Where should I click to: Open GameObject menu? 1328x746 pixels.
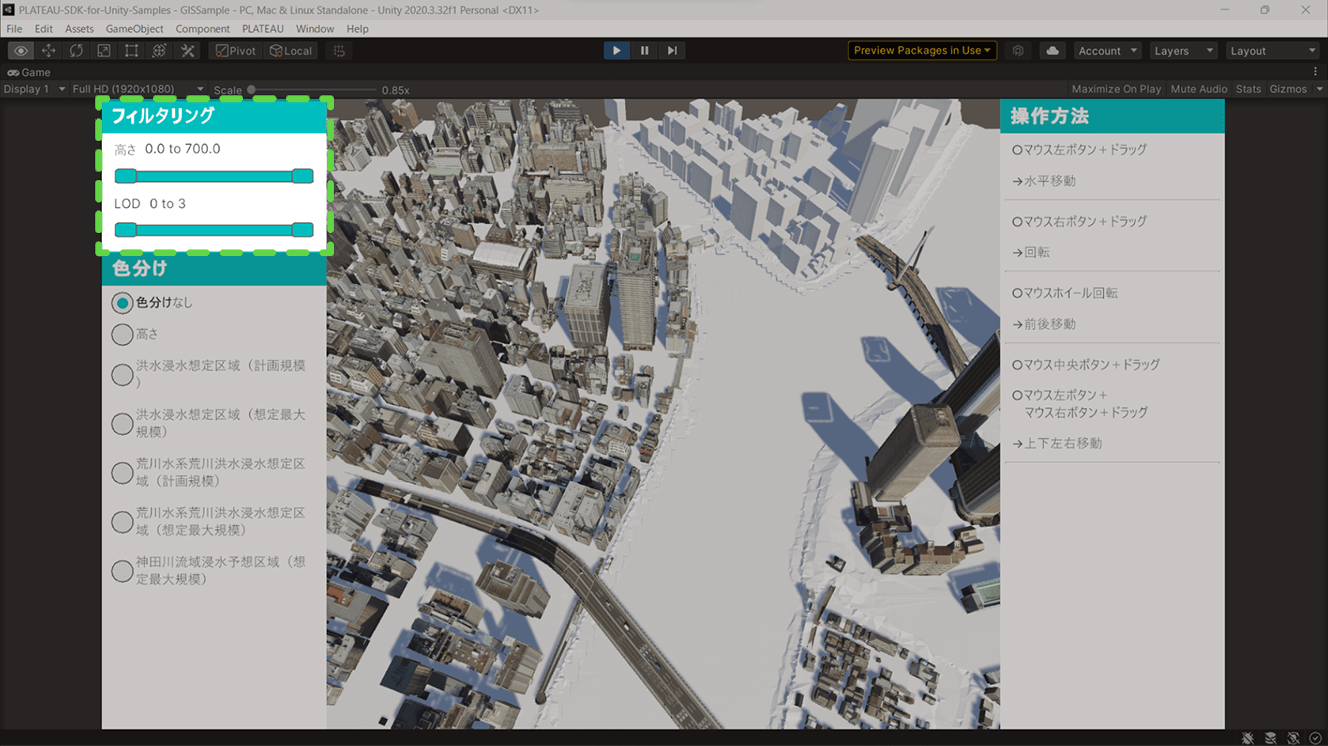(x=134, y=29)
